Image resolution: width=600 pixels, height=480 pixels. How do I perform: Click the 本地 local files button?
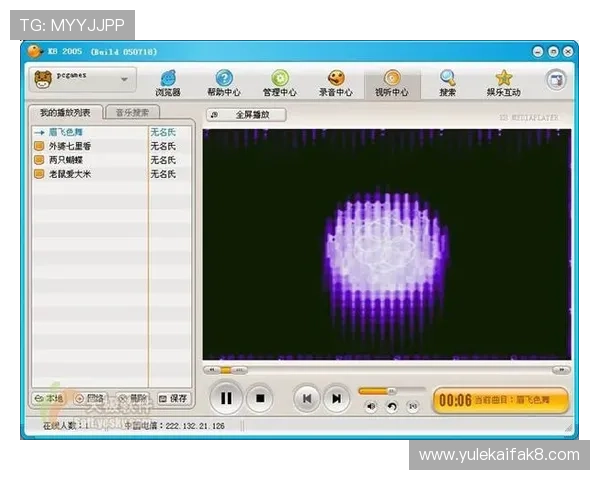[50, 398]
